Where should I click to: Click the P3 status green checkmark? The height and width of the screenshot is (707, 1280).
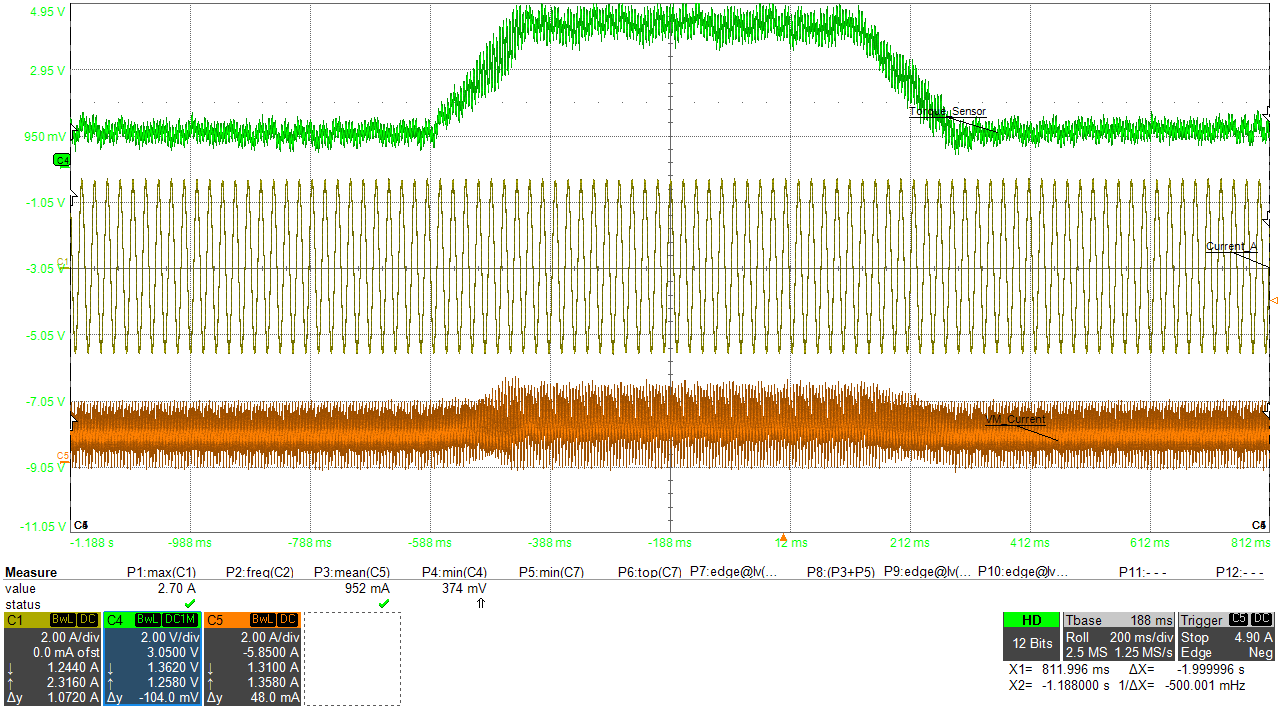click(383, 604)
